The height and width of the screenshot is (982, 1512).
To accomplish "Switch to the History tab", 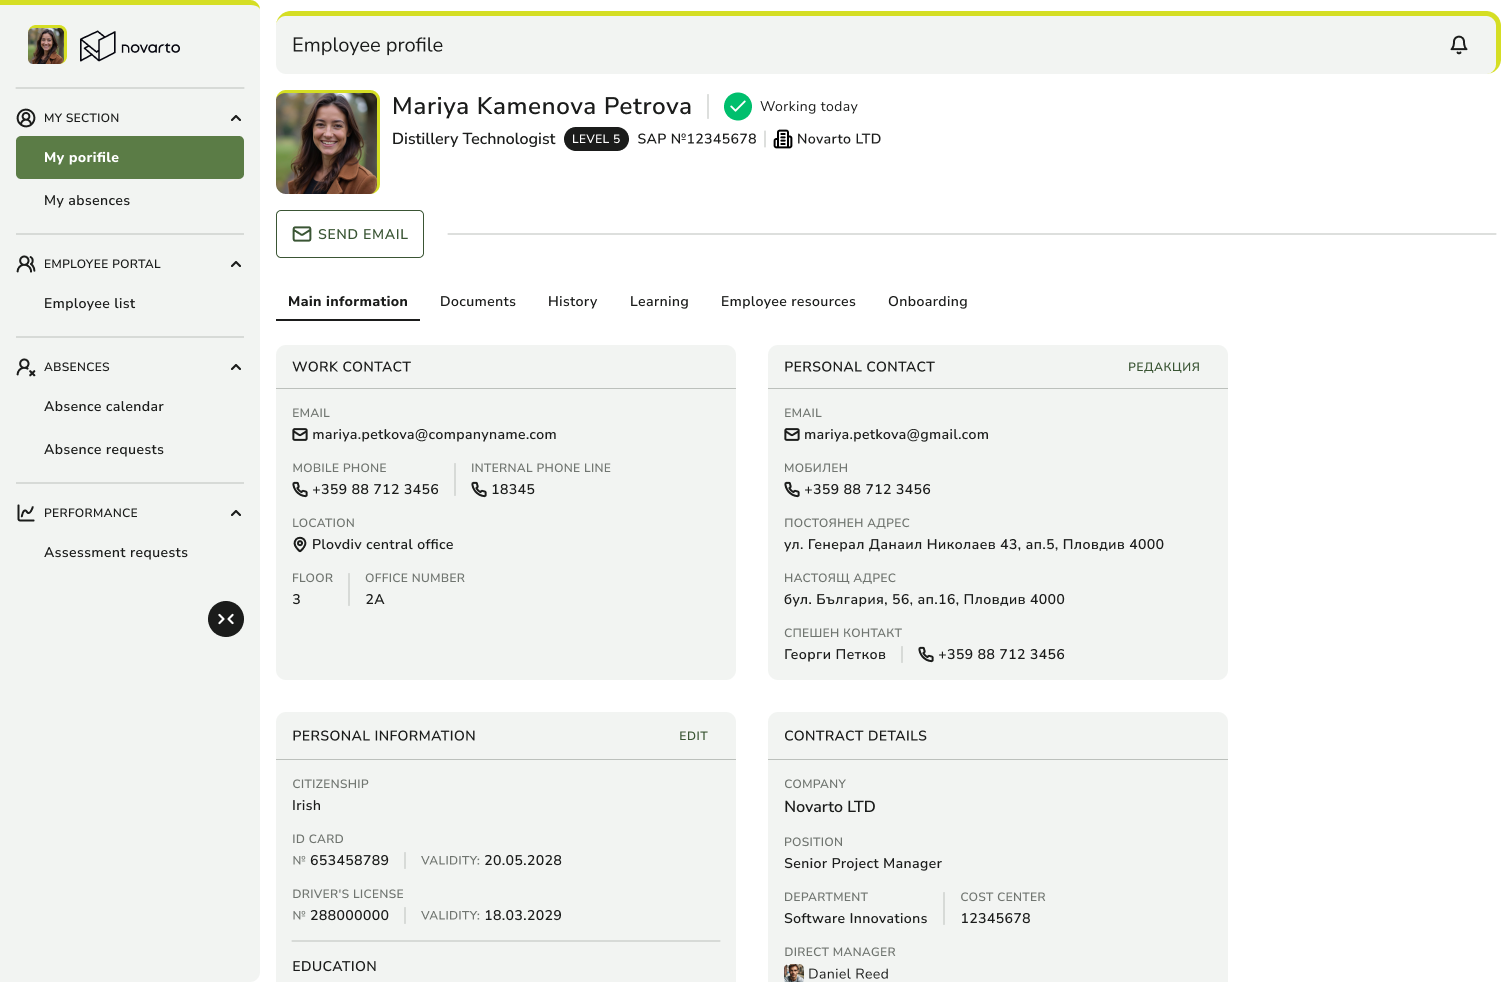I will tap(573, 302).
